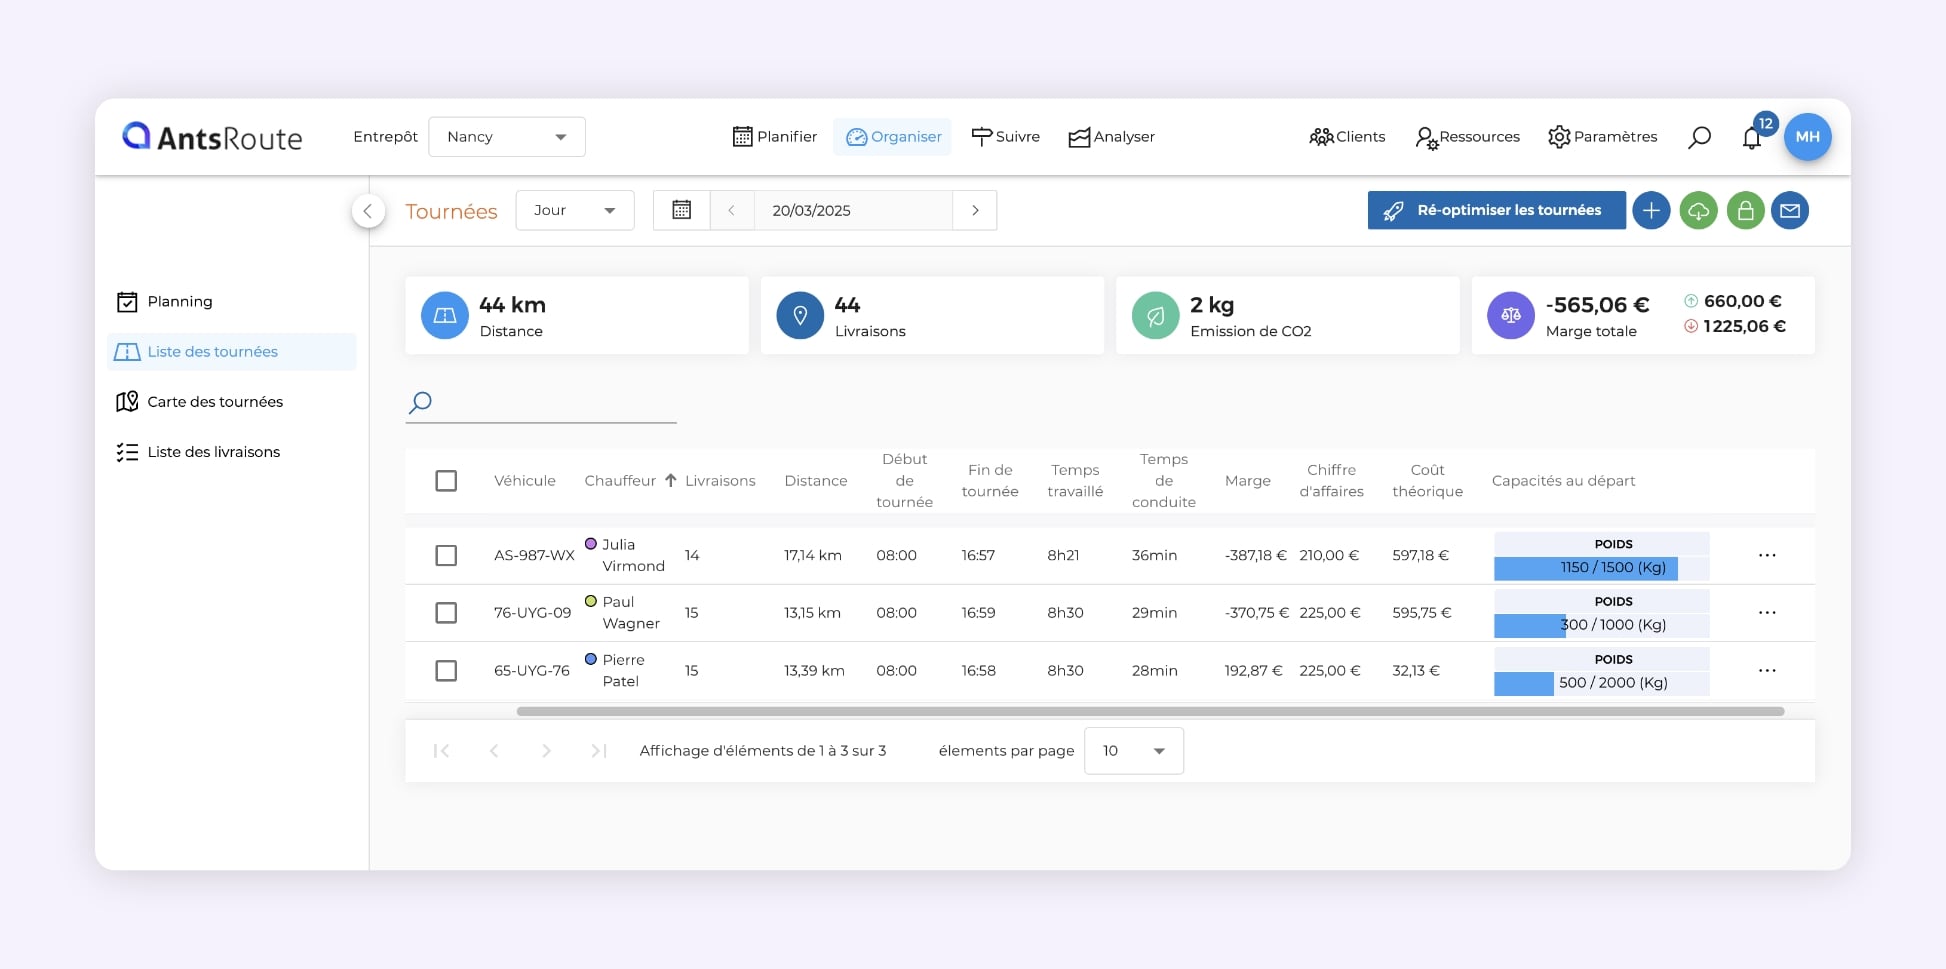Tick the checkbox for Paul Wagner's route
The height and width of the screenshot is (969, 1946).
446,613
